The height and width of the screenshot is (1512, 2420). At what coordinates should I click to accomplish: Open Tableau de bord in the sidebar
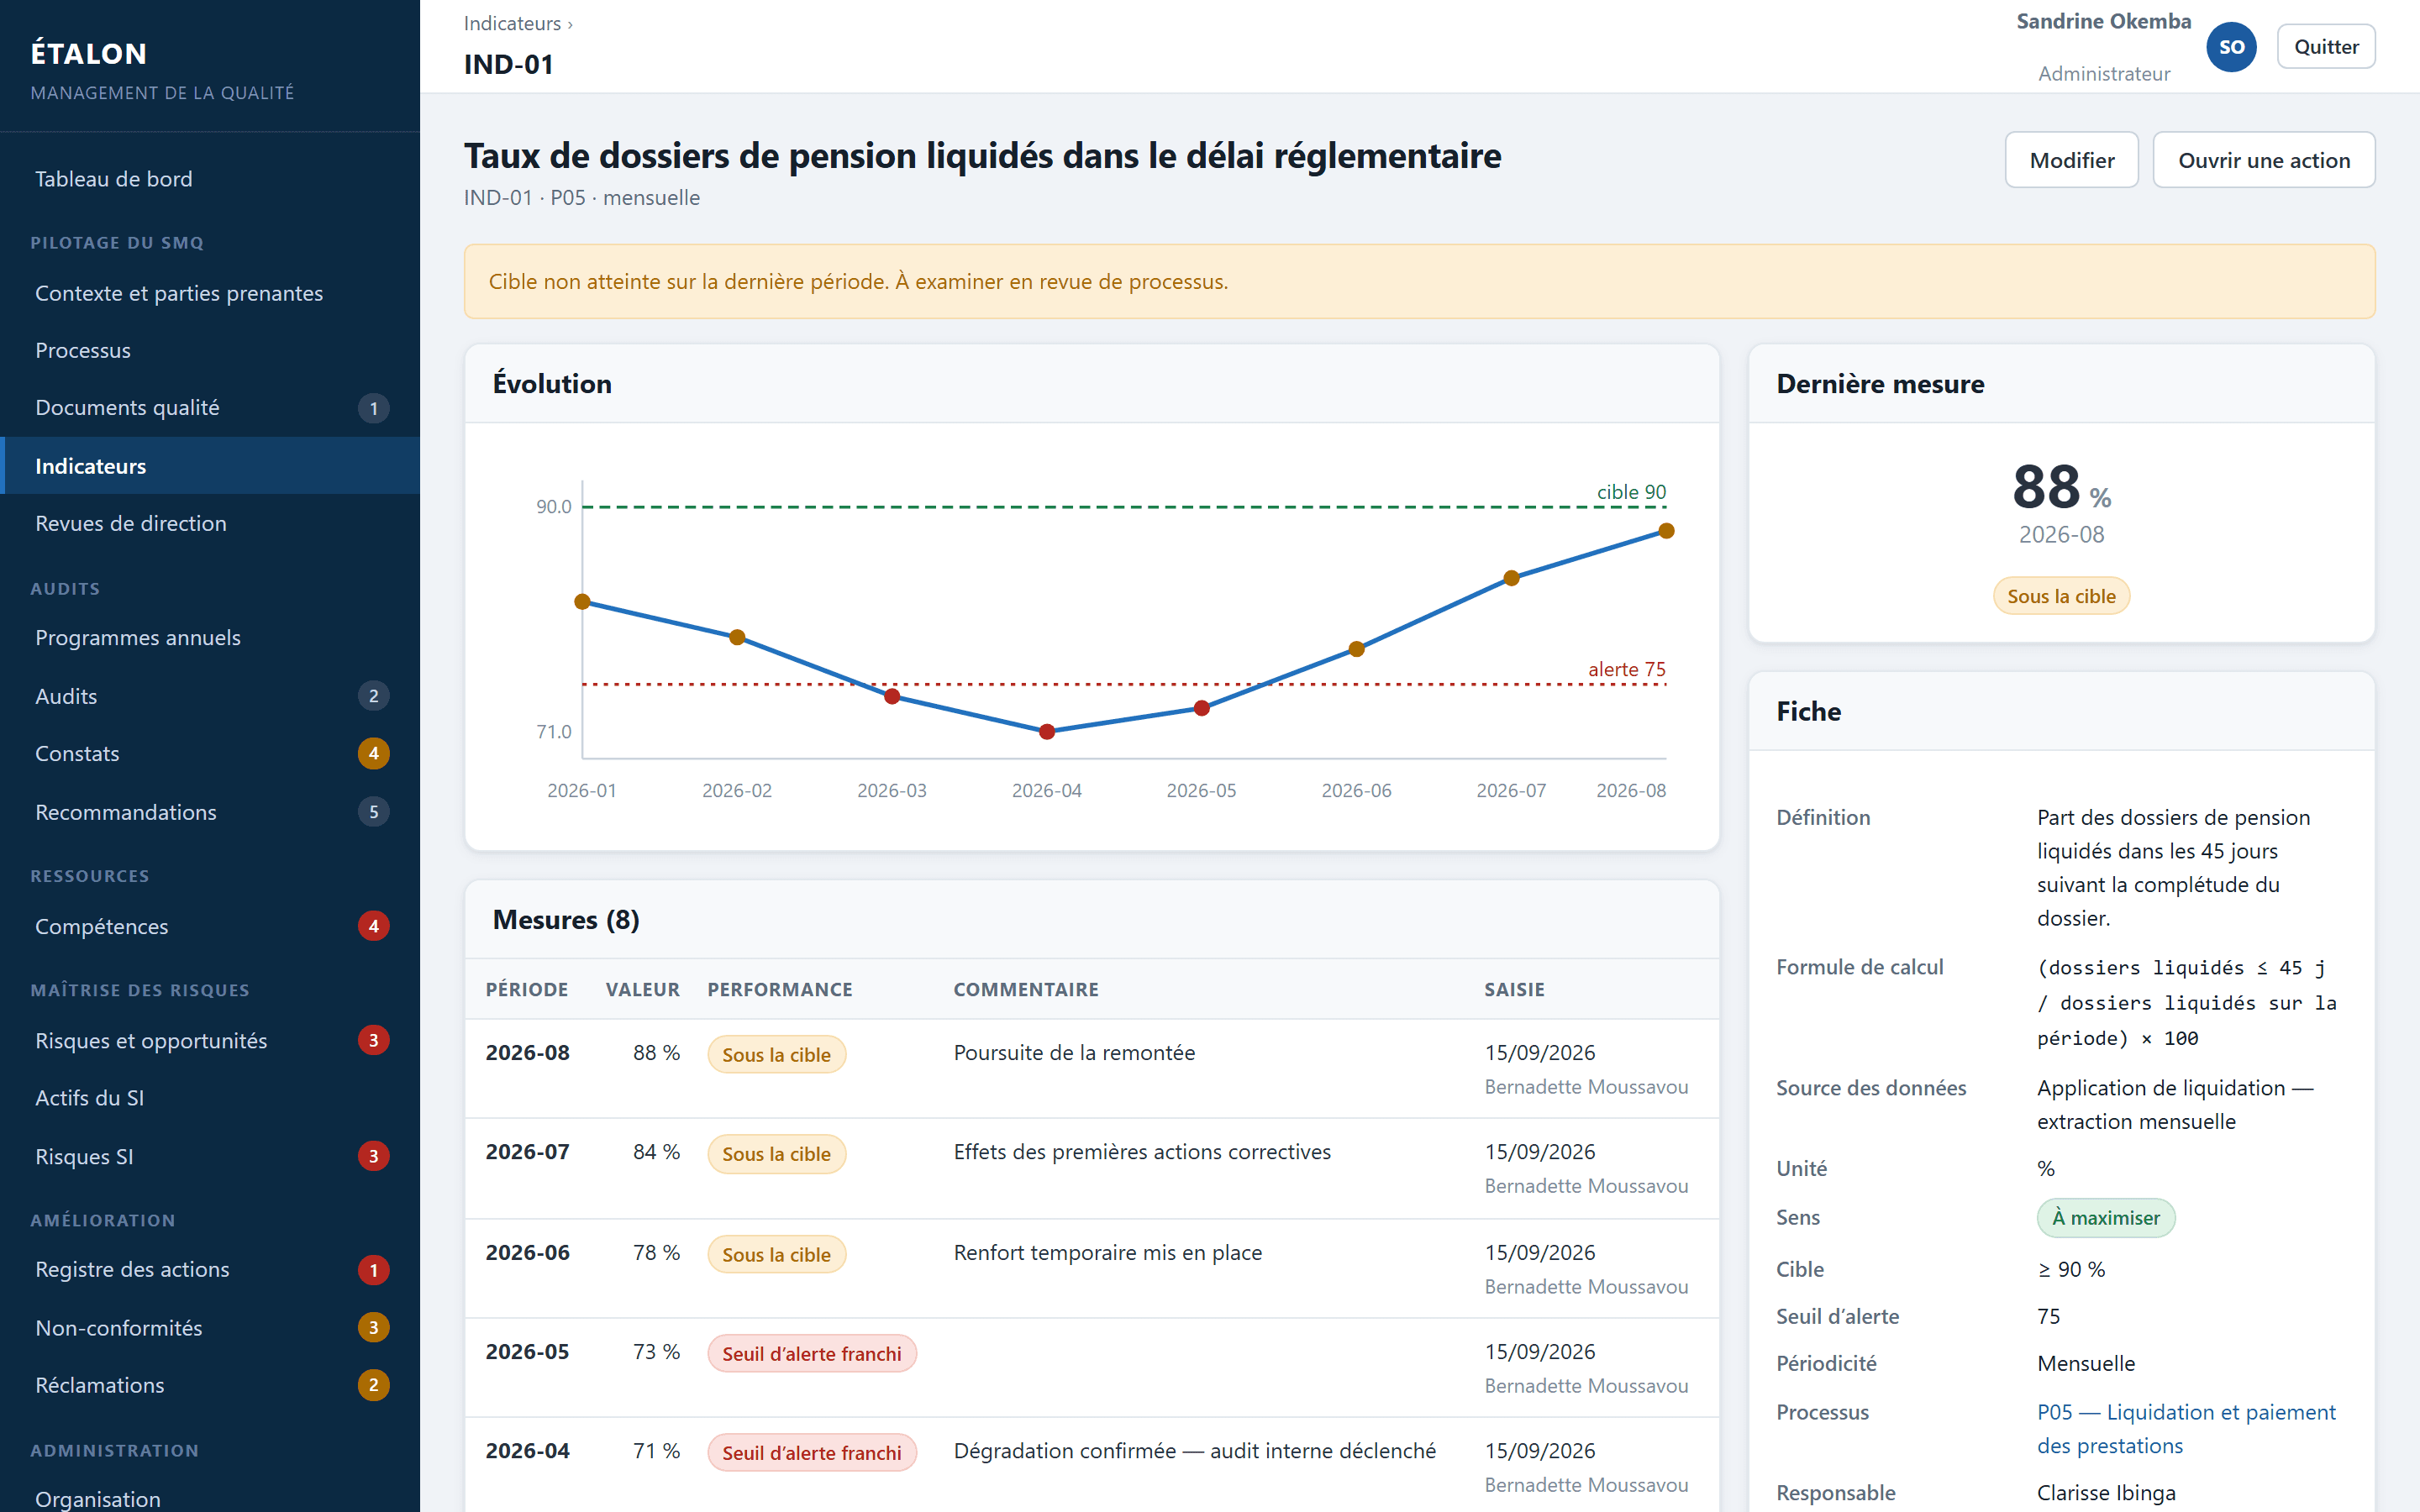click(x=210, y=179)
